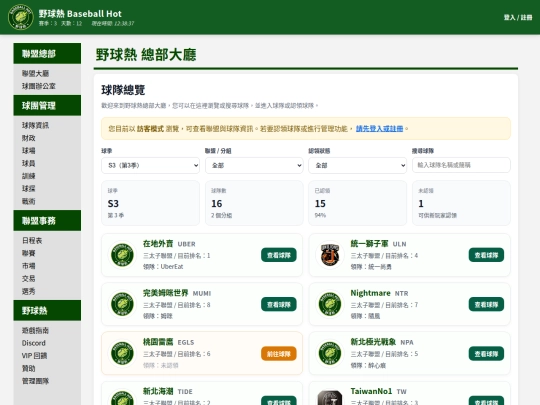Screen dimensions: 540x405
Task: Open VIP 回饋 in the sidebar
Action: [x=34, y=356]
